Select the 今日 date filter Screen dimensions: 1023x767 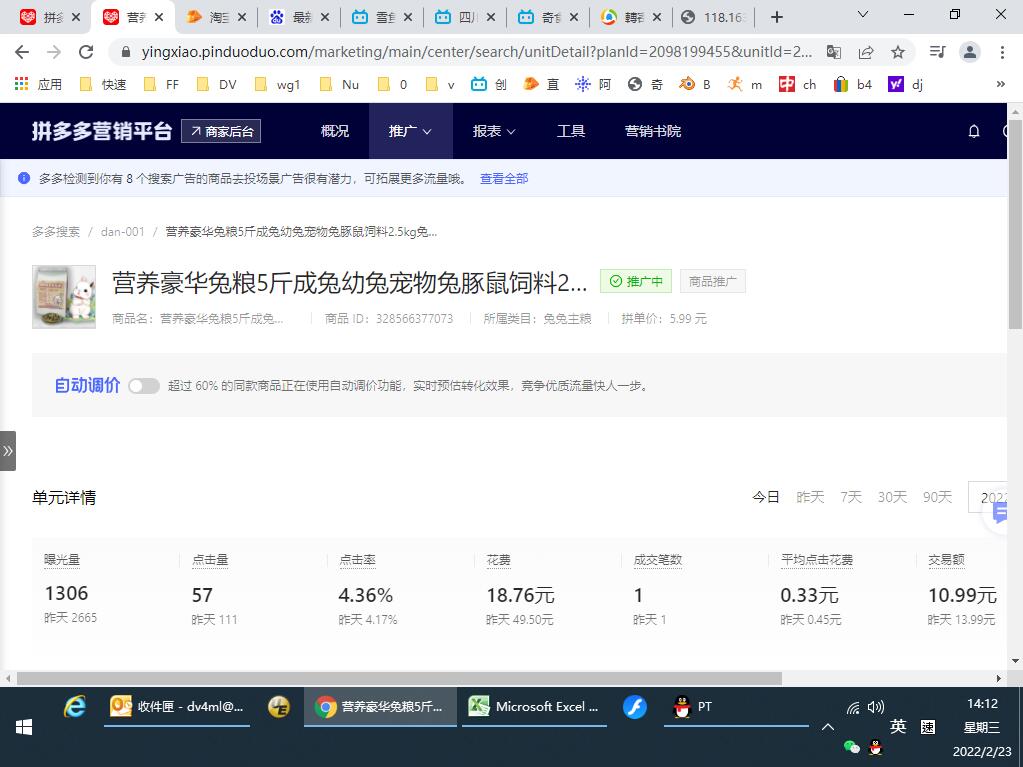(x=766, y=498)
